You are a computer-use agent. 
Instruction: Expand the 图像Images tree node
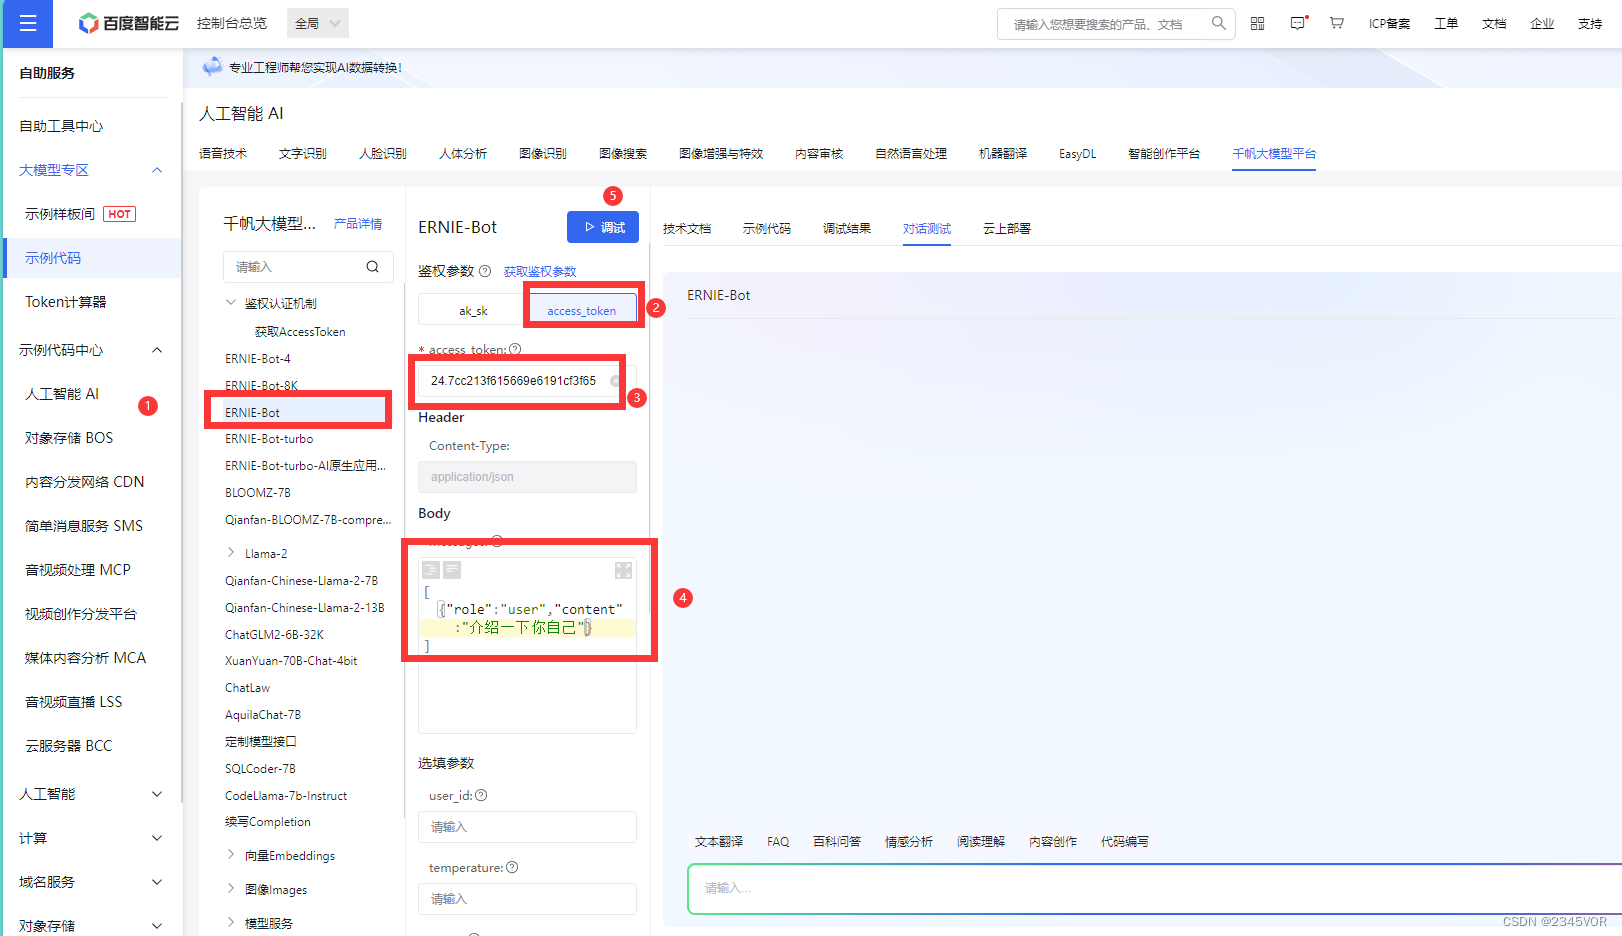[x=231, y=888]
